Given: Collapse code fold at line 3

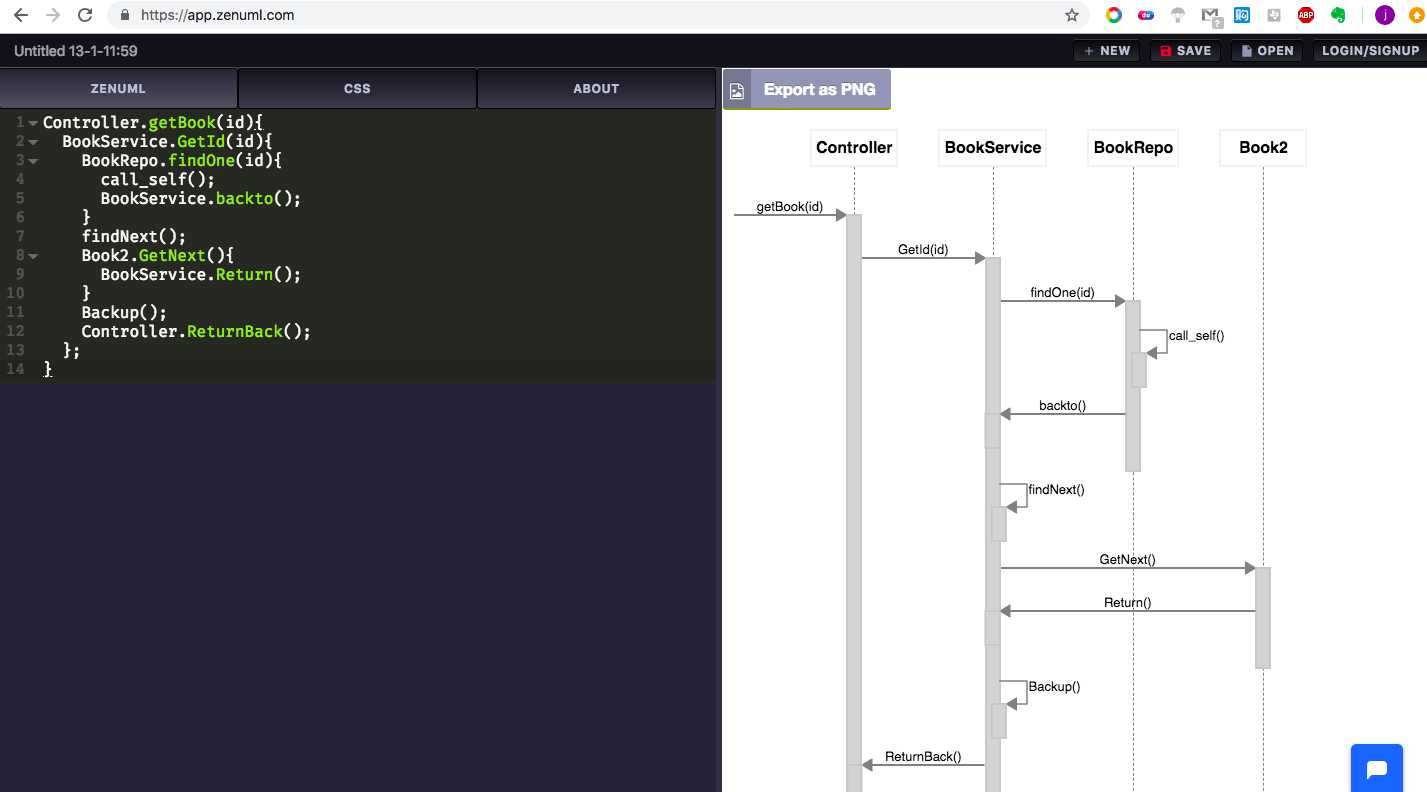Looking at the screenshot, I should point(33,161).
